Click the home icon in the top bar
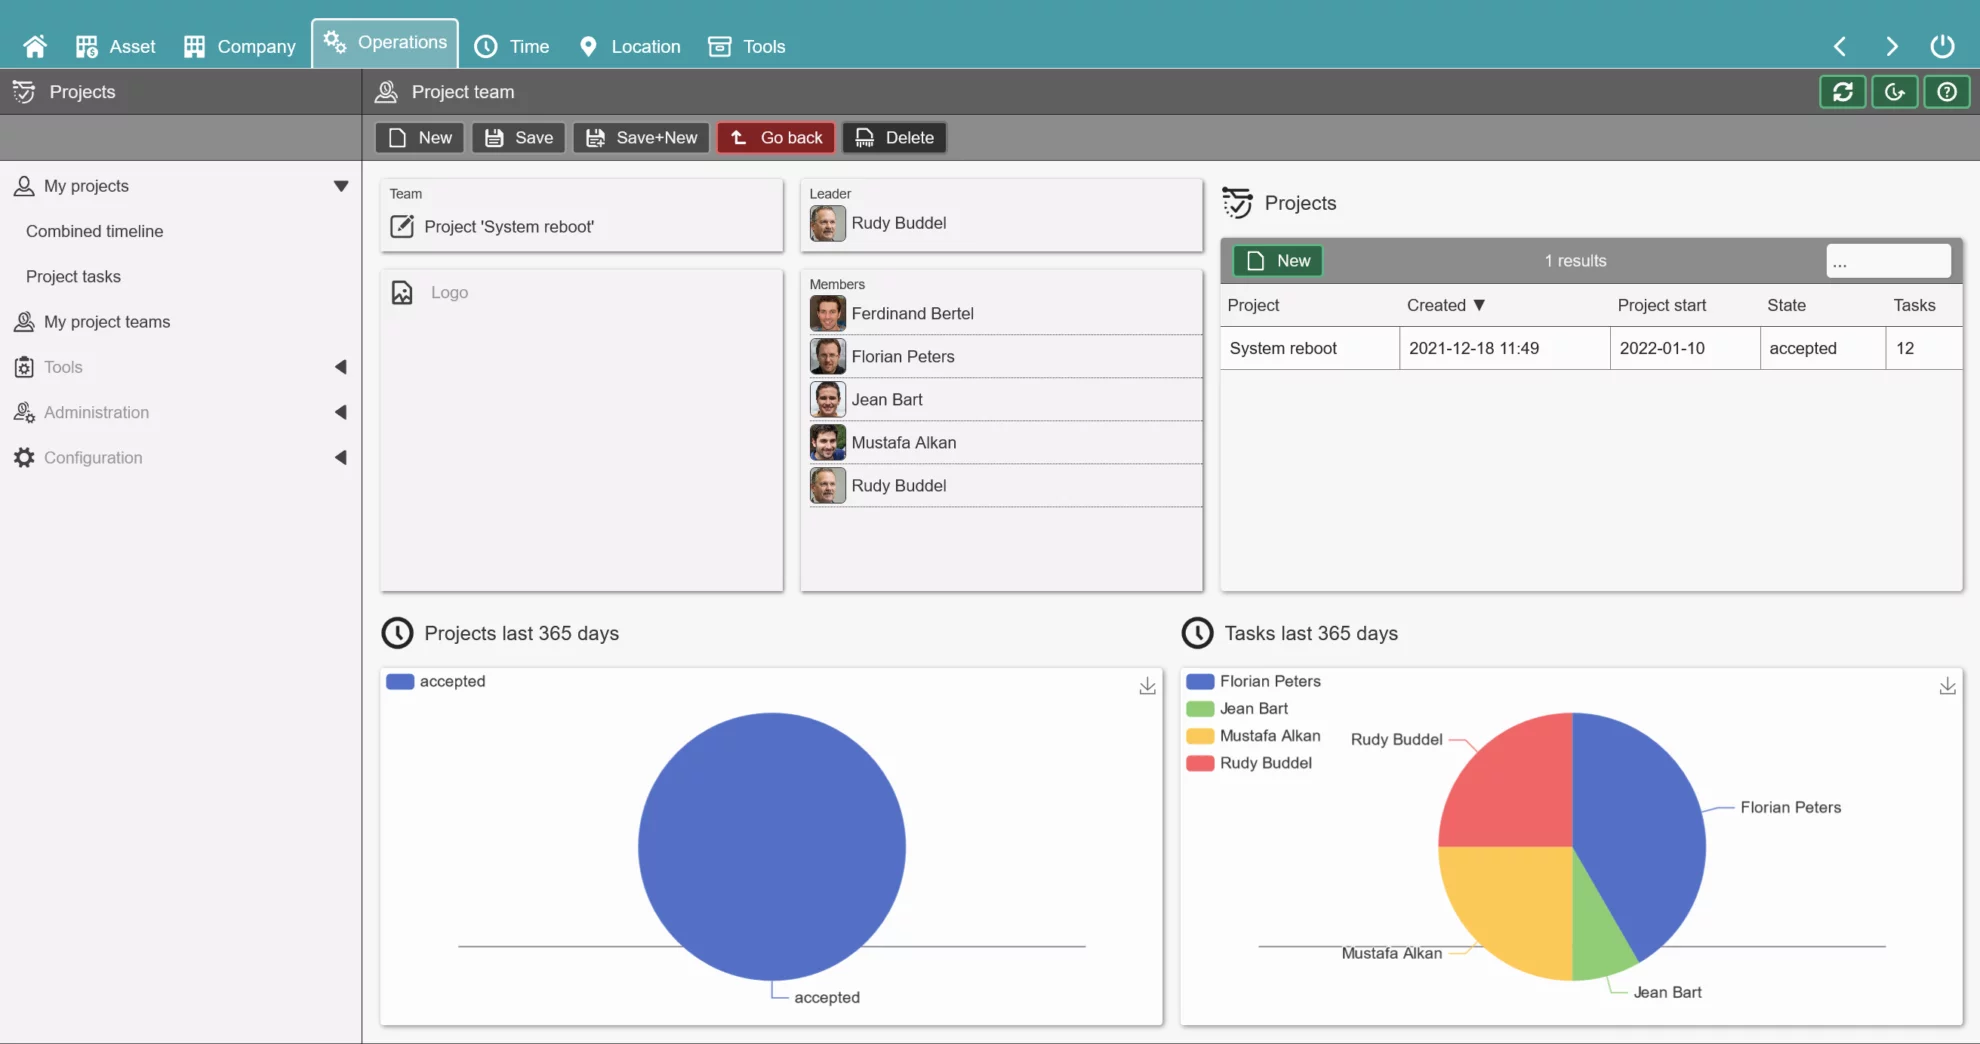1980x1044 pixels. 34,45
